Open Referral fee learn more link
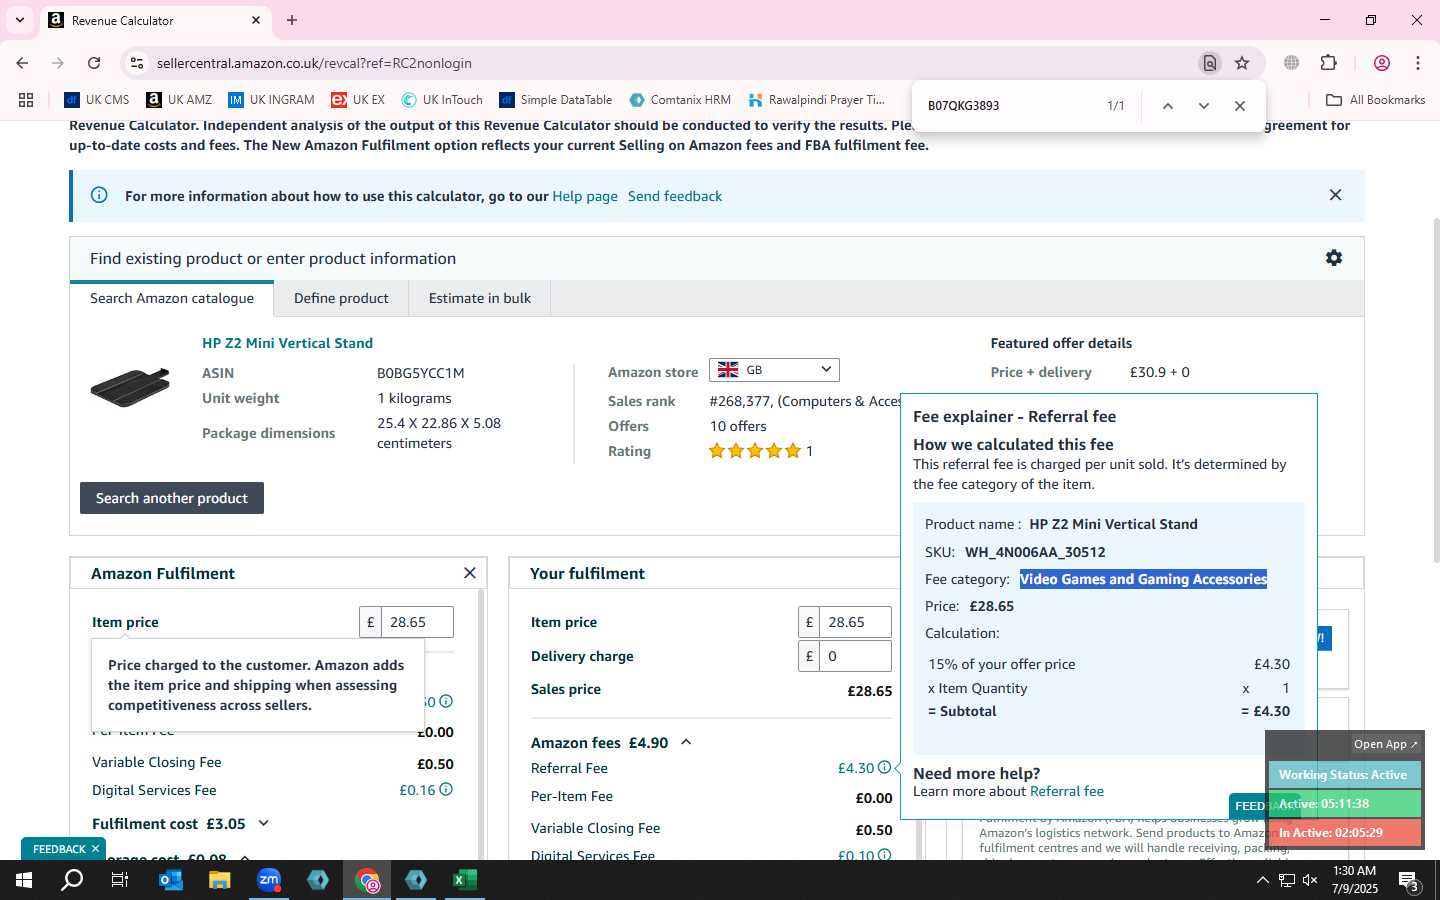1440x900 pixels. (x=1067, y=791)
